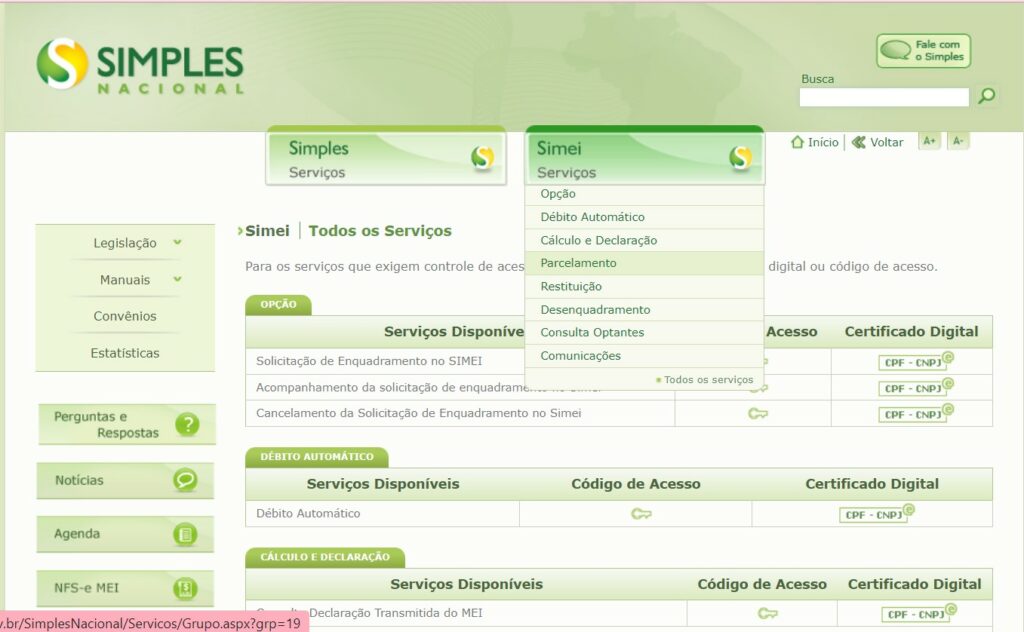The image size is (1024, 632).
Task: Click the key icon for Cancelamento da Solicitação no Simei
Action: point(759,412)
